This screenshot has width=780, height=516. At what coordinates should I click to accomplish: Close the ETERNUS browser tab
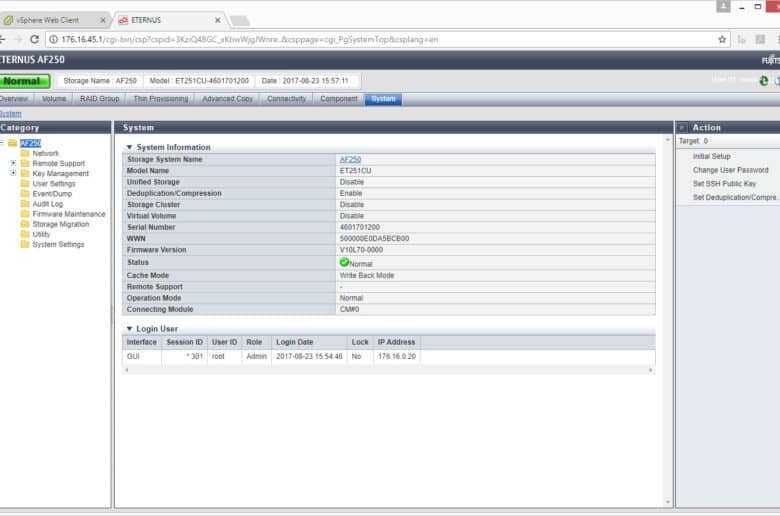coord(217,20)
